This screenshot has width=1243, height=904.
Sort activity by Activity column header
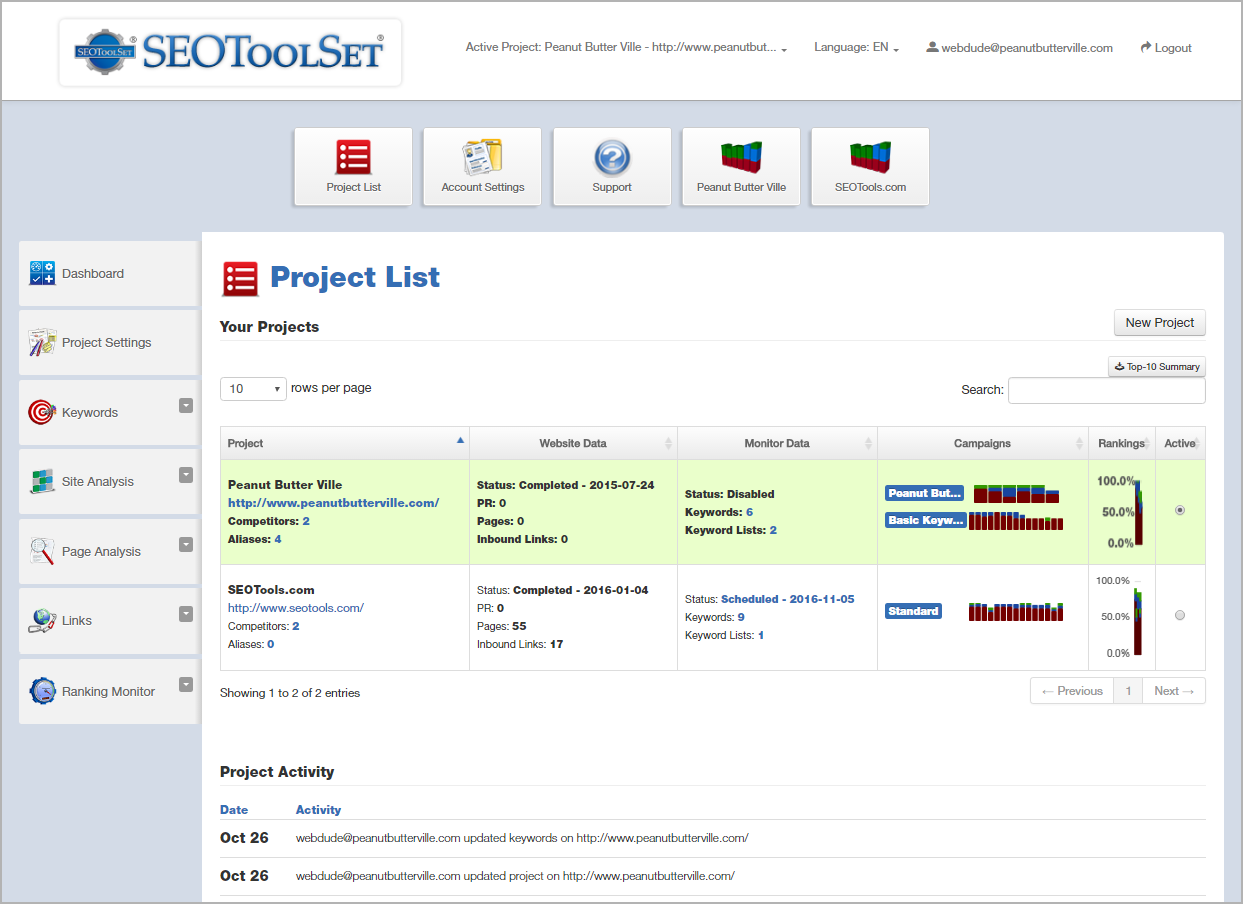318,810
